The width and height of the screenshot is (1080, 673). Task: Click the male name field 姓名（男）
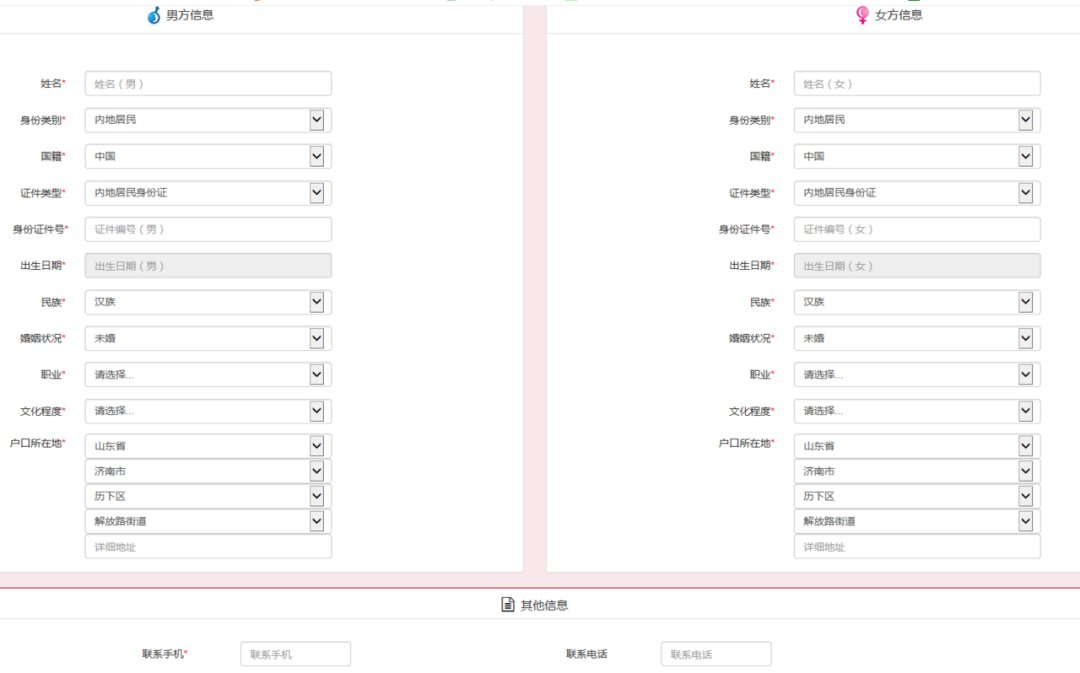207,84
